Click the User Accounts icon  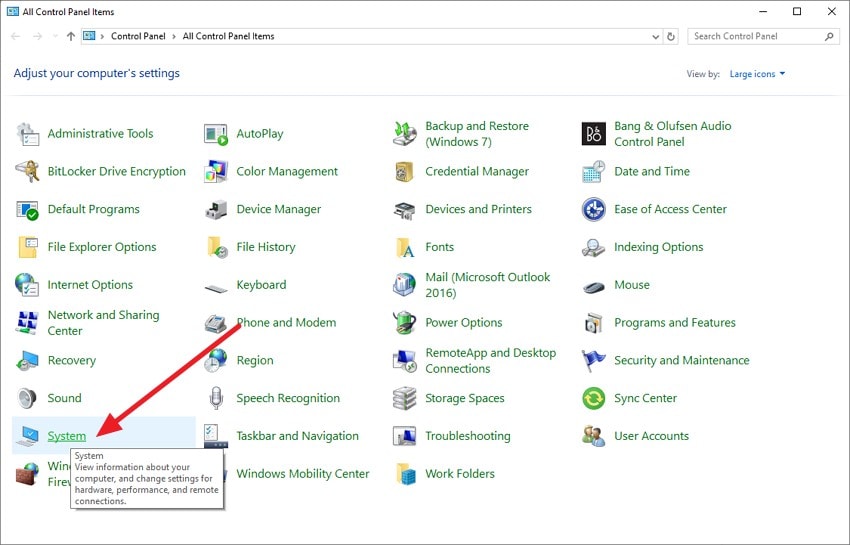[594, 437]
